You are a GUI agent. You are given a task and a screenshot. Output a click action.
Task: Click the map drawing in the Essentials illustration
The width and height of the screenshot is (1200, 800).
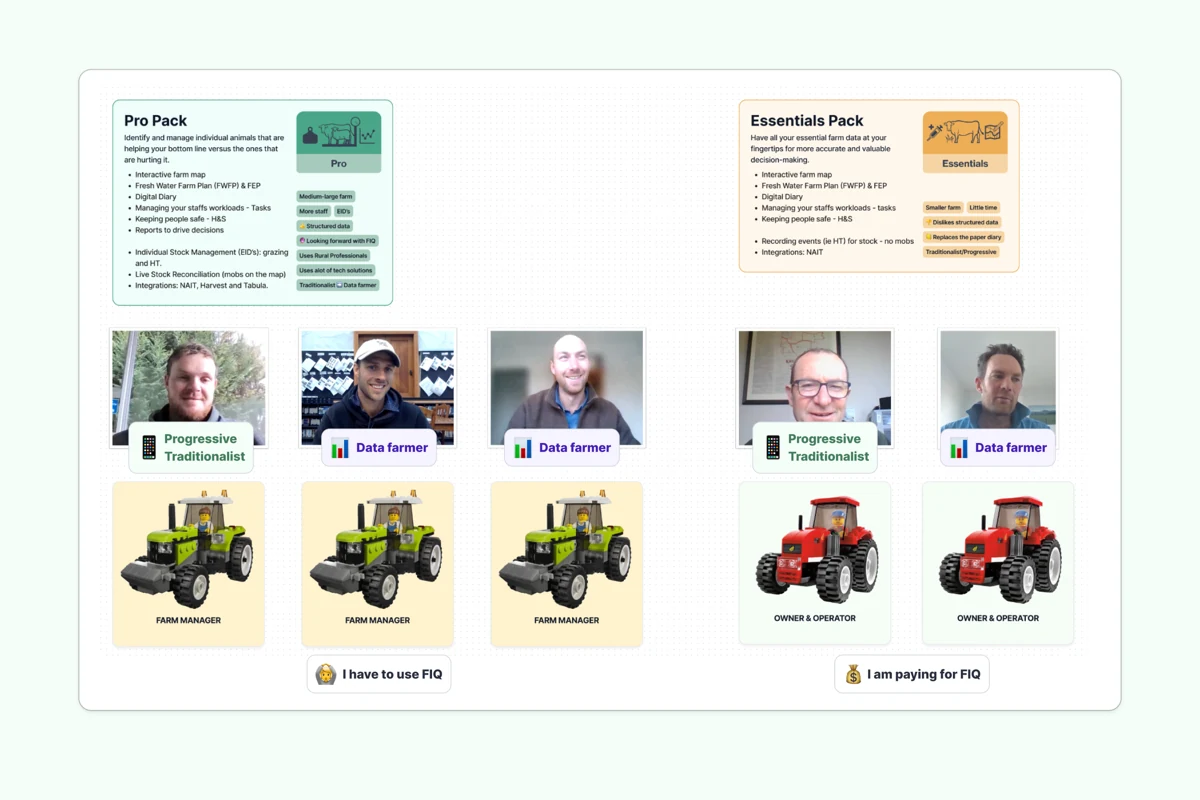(x=992, y=131)
